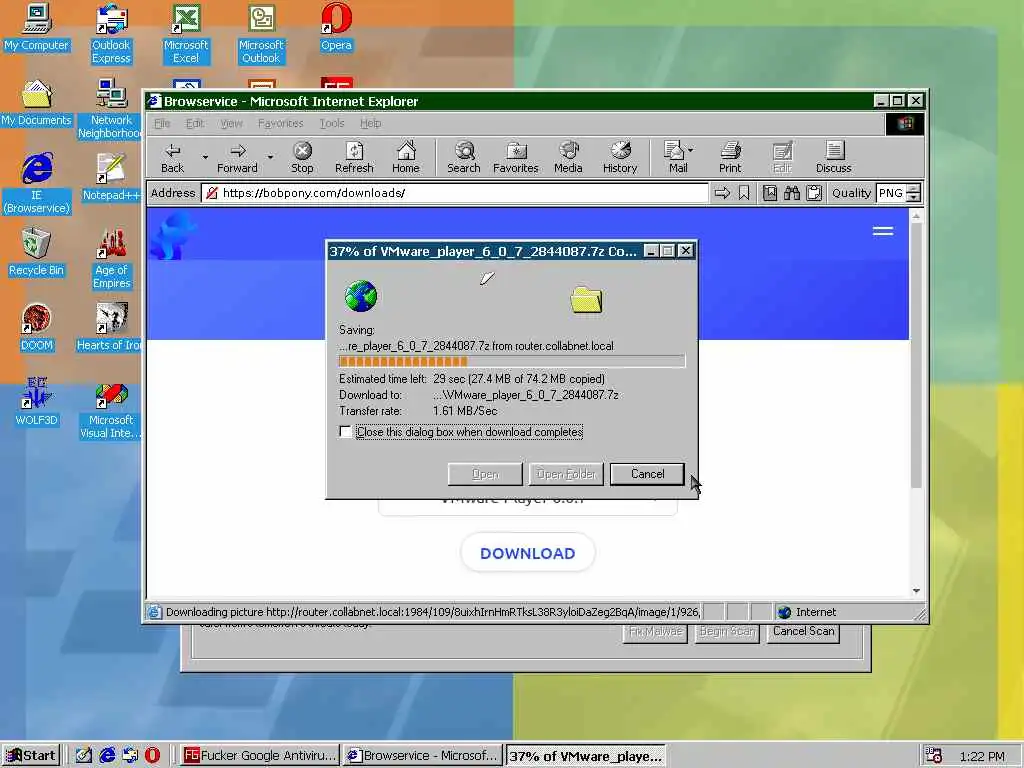Image resolution: width=1024 pixels, height=768 pixels.
Task: Click the bookmark icon next to Go arrow
Action: tap(744, 193)
